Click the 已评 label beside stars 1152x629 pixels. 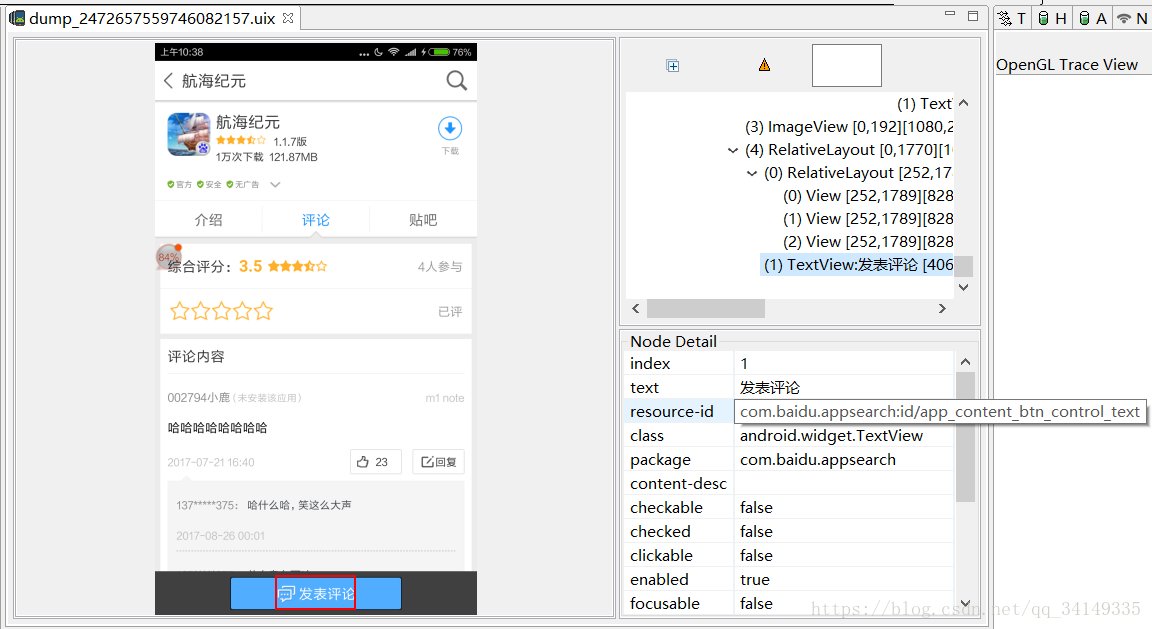point(450,312)
